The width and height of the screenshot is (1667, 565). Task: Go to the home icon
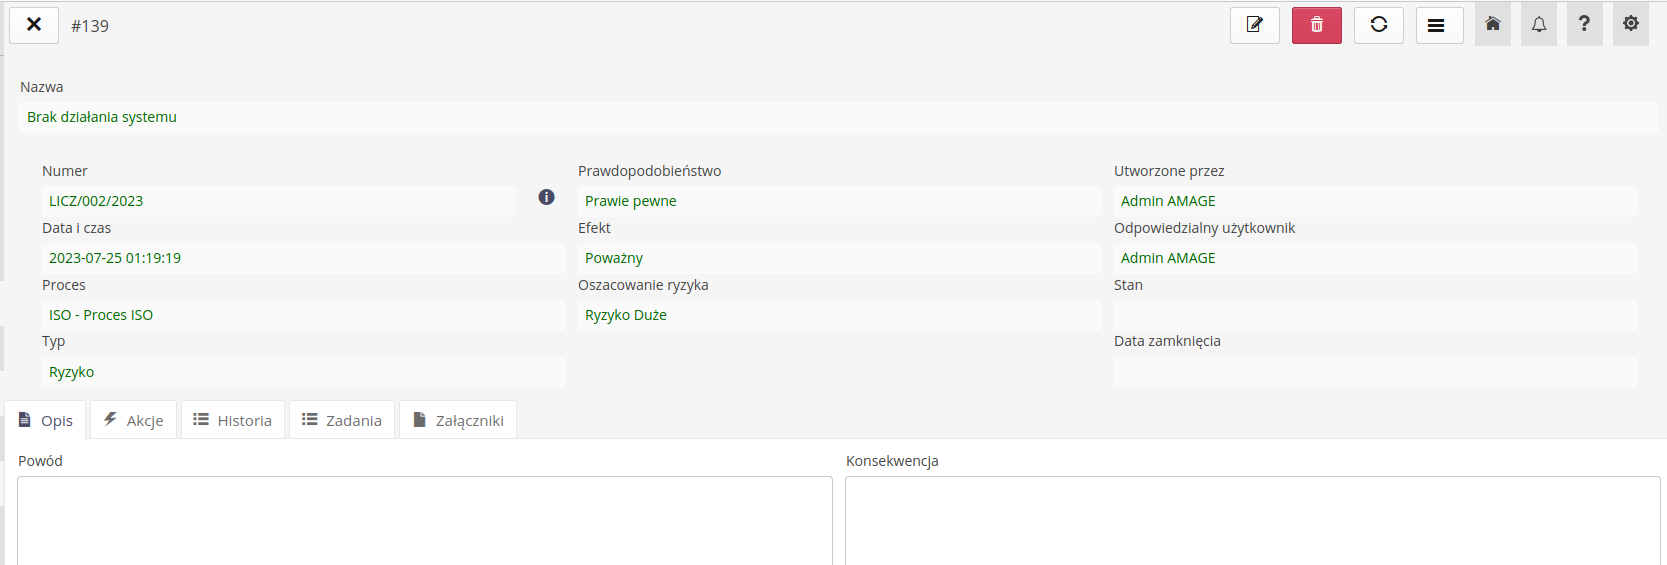tap(1492, 24)
